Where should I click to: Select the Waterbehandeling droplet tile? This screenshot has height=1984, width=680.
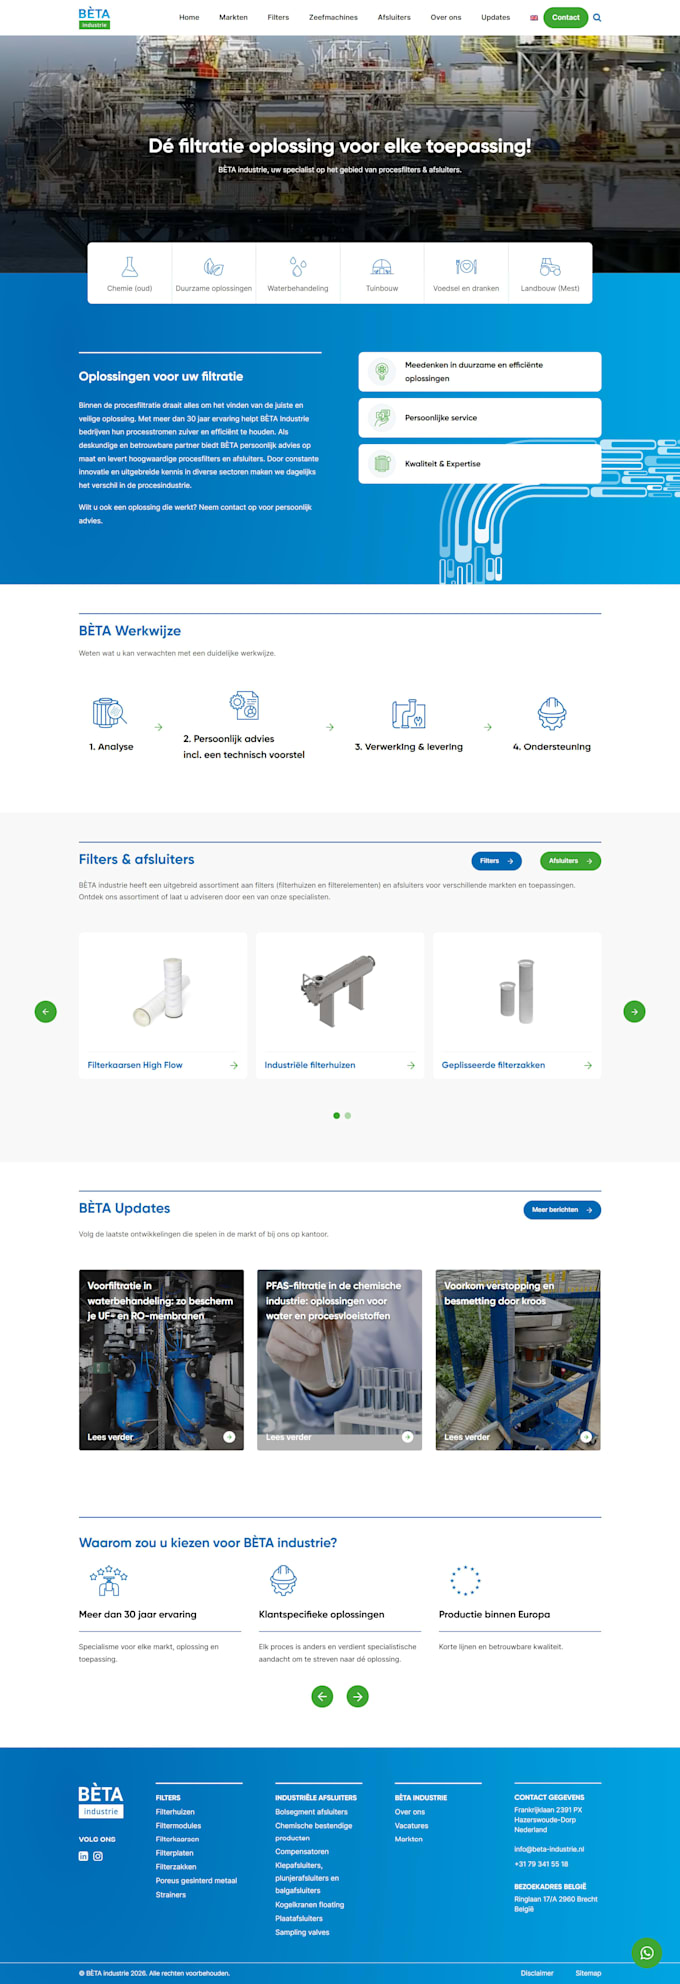(298, 273)
